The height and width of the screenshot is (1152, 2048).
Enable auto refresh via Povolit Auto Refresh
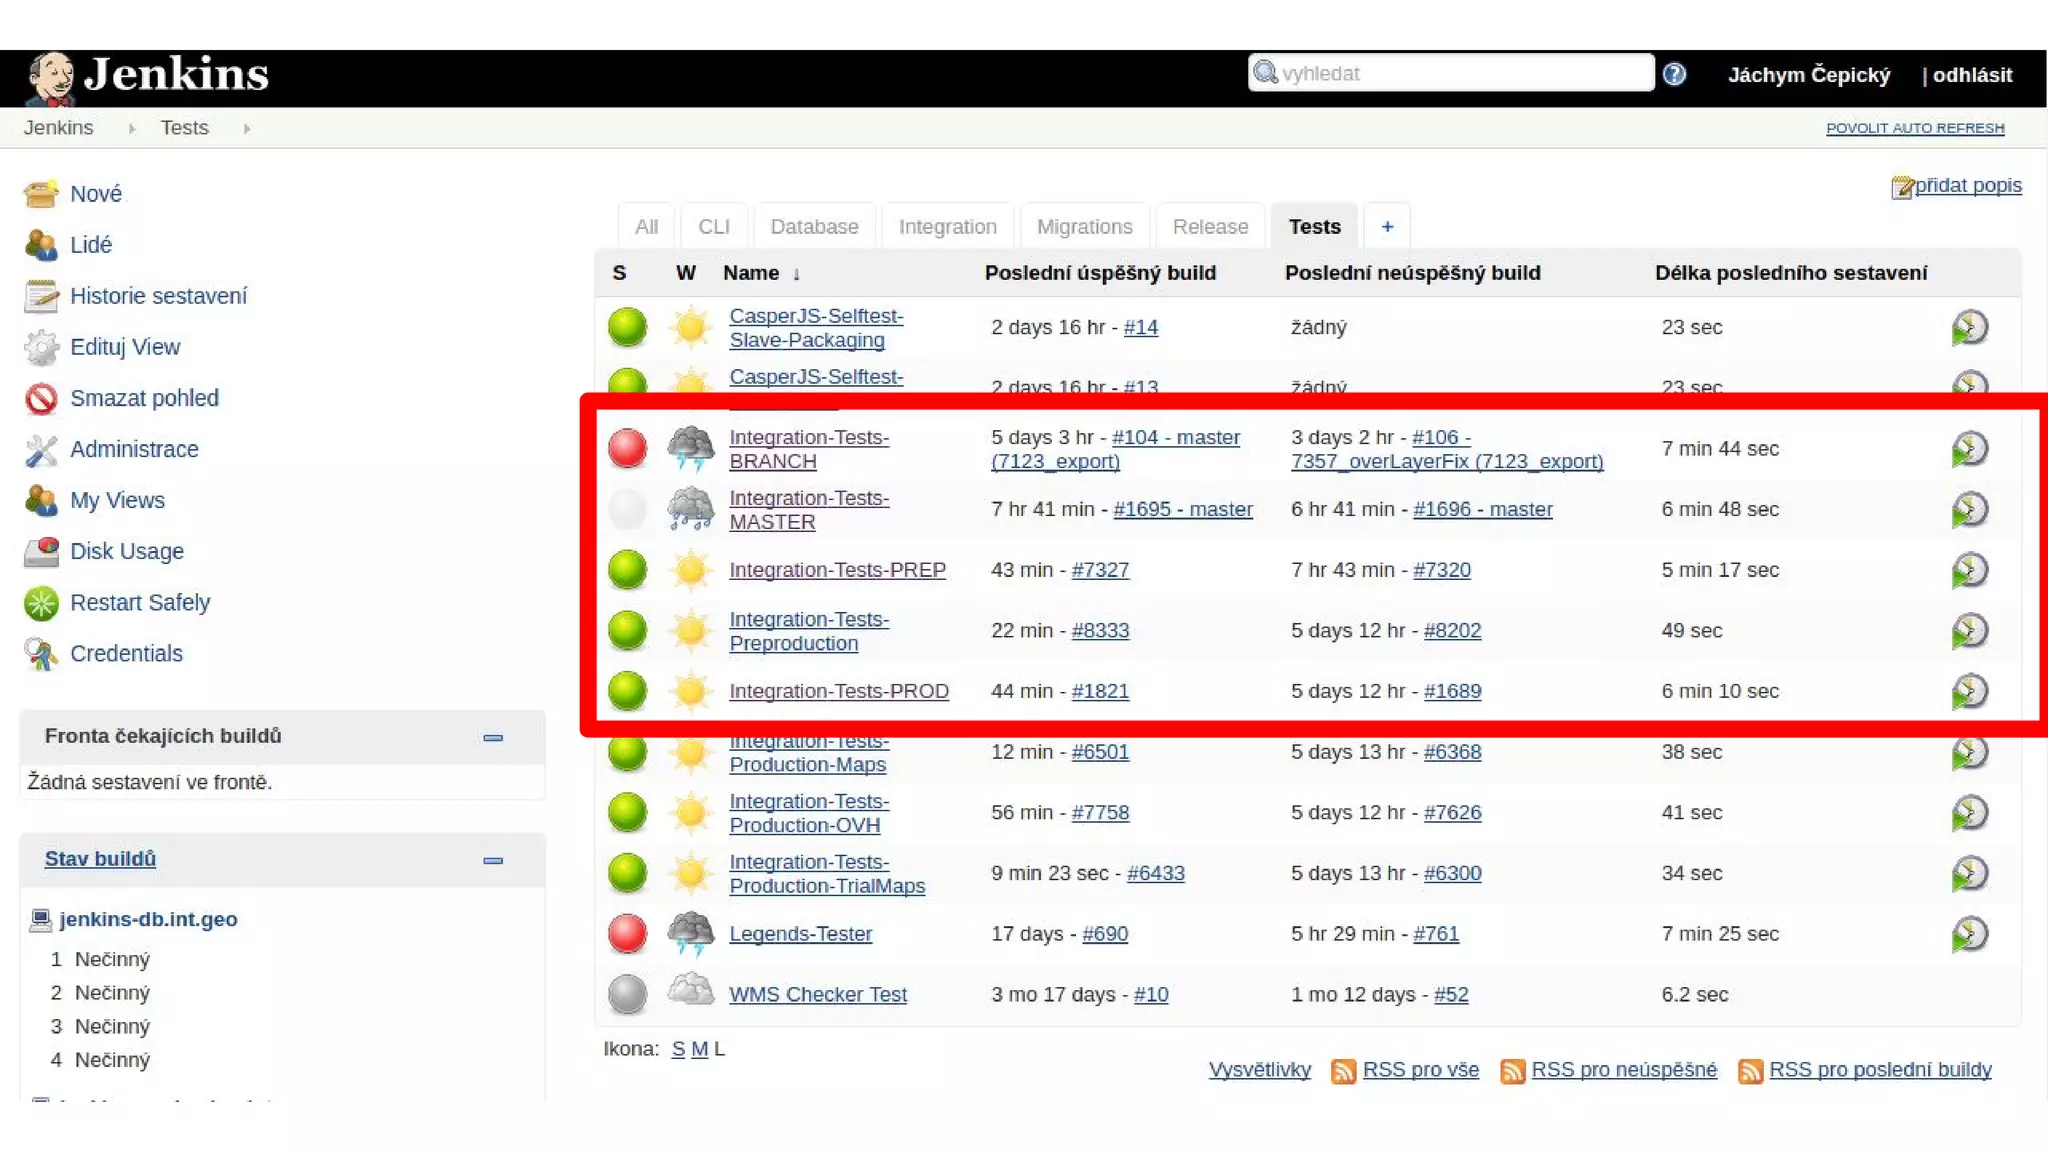point(1914,128)
